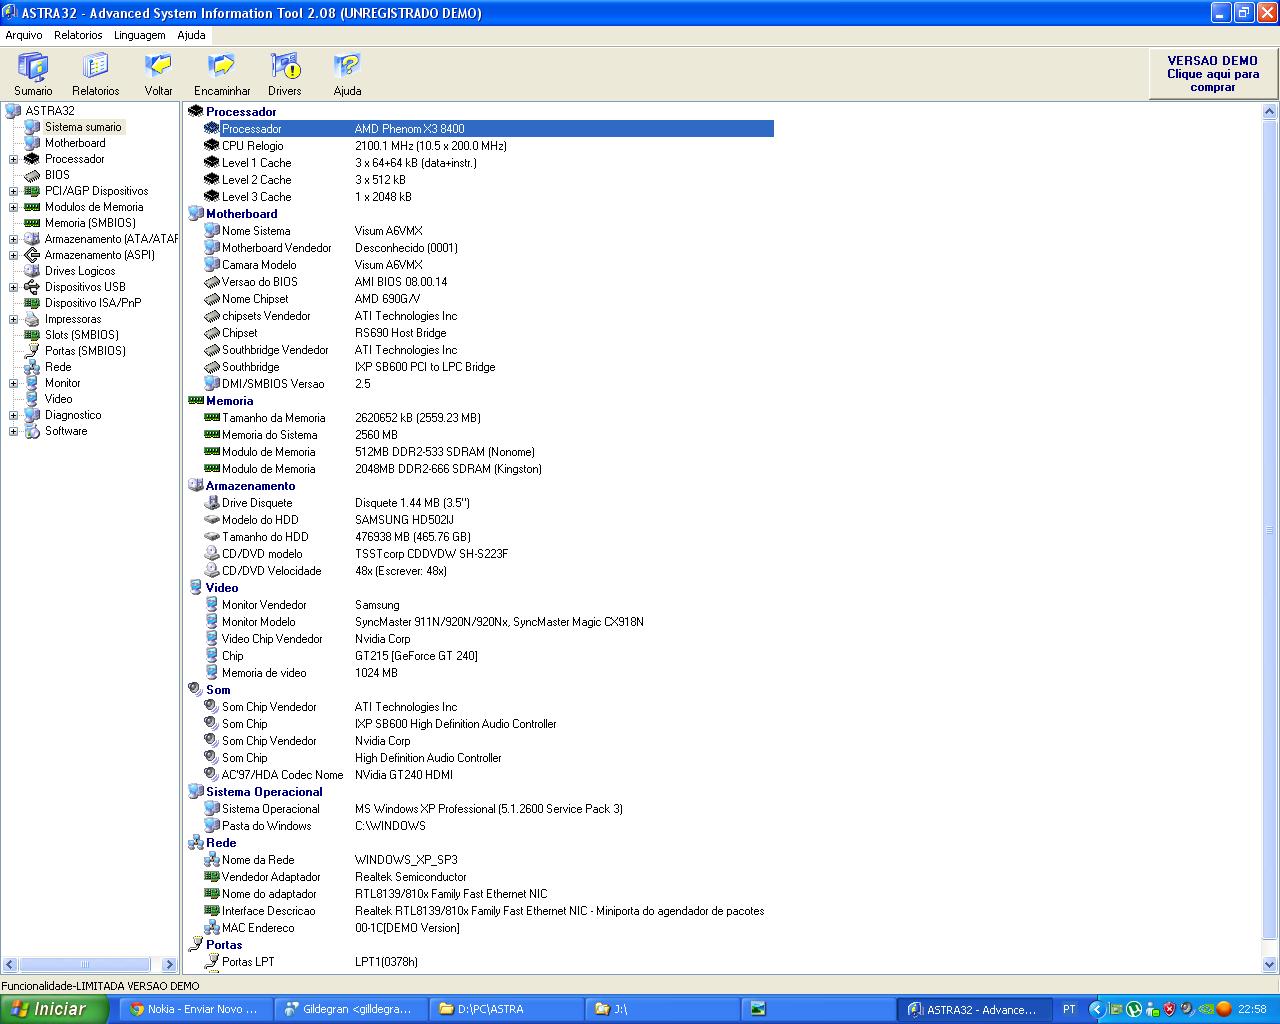Select the Versao do BIOS row
Viewport: 1280px width, 1024px height.
click(488, 282)
